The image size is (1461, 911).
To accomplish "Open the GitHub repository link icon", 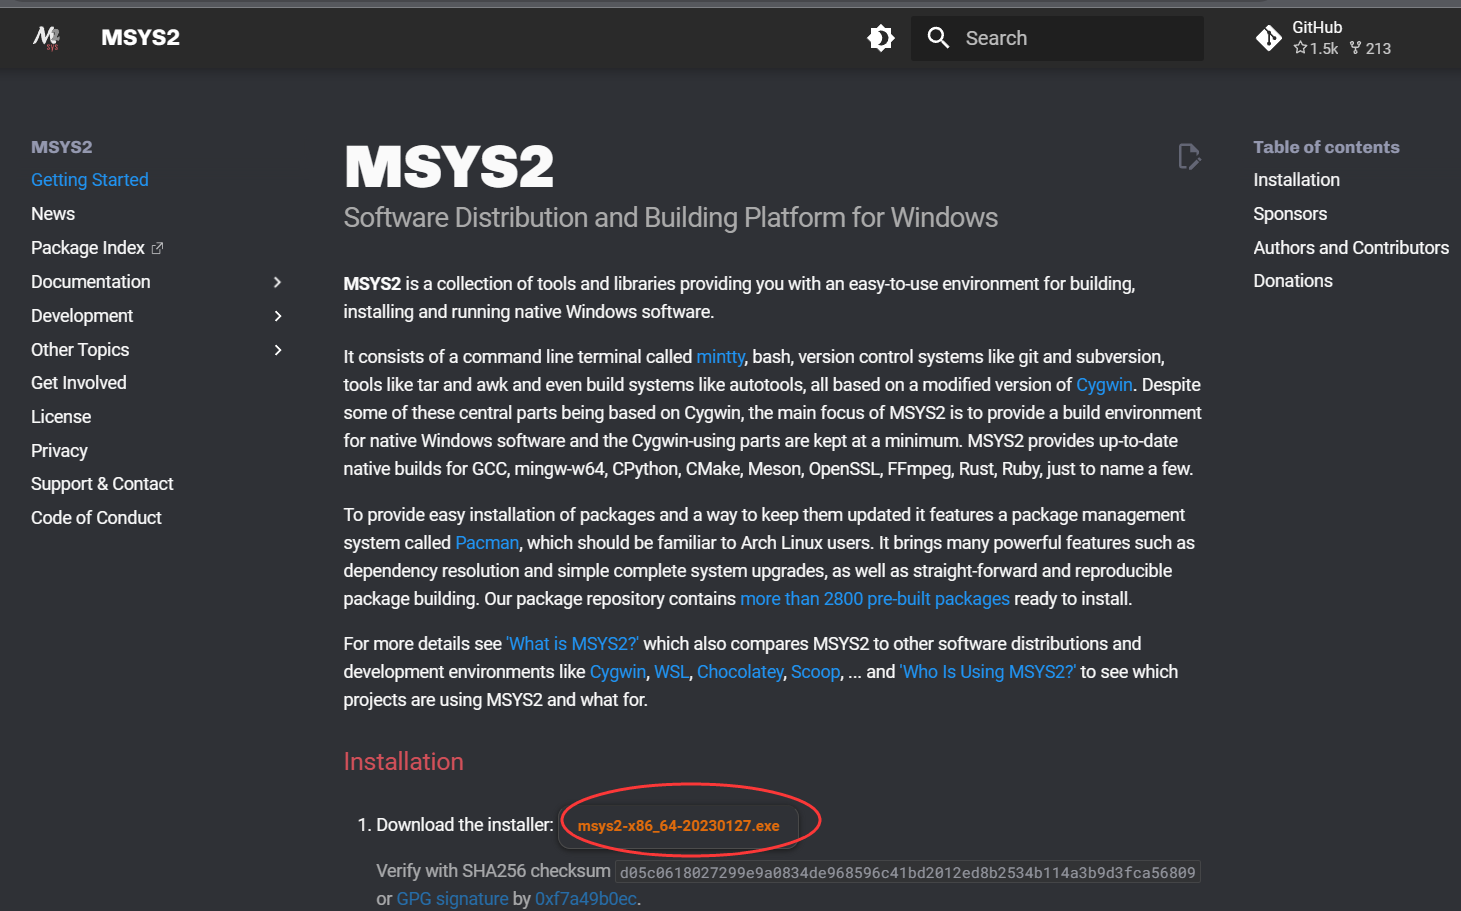I will pyautogui.click(x=1269, y=38).
